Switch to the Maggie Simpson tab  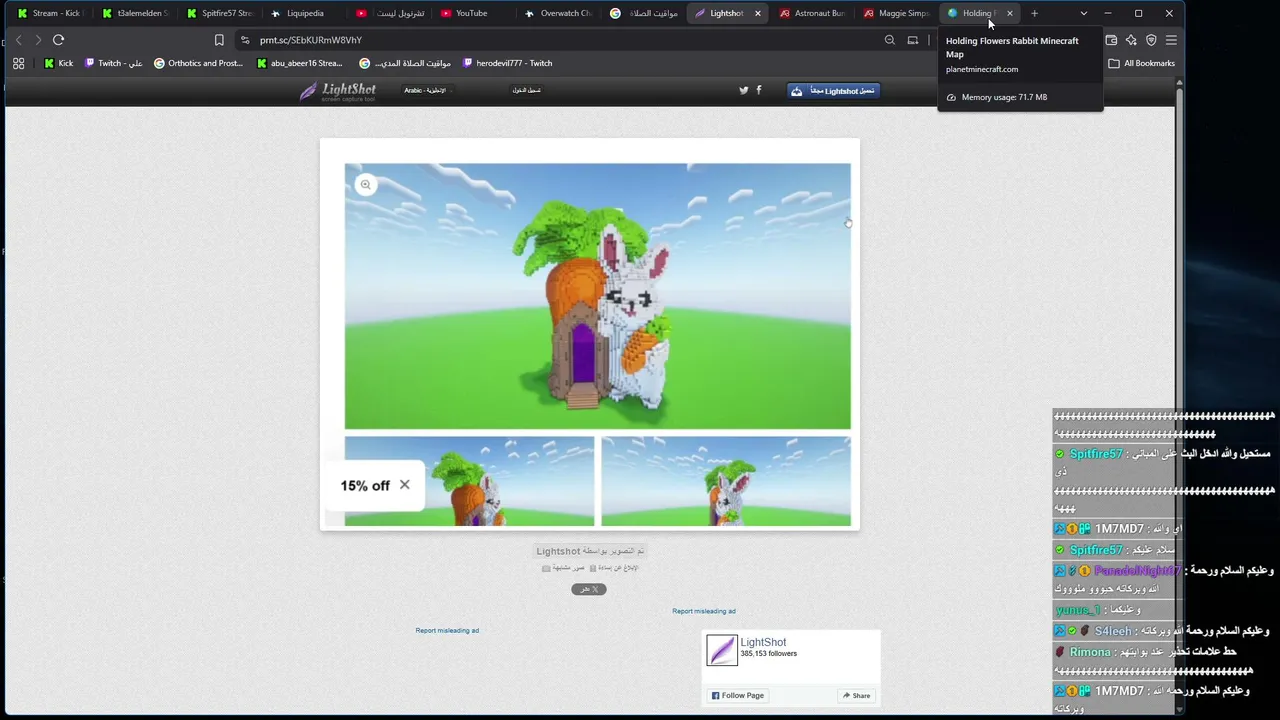pyautogui.click(x=897, y=13)
